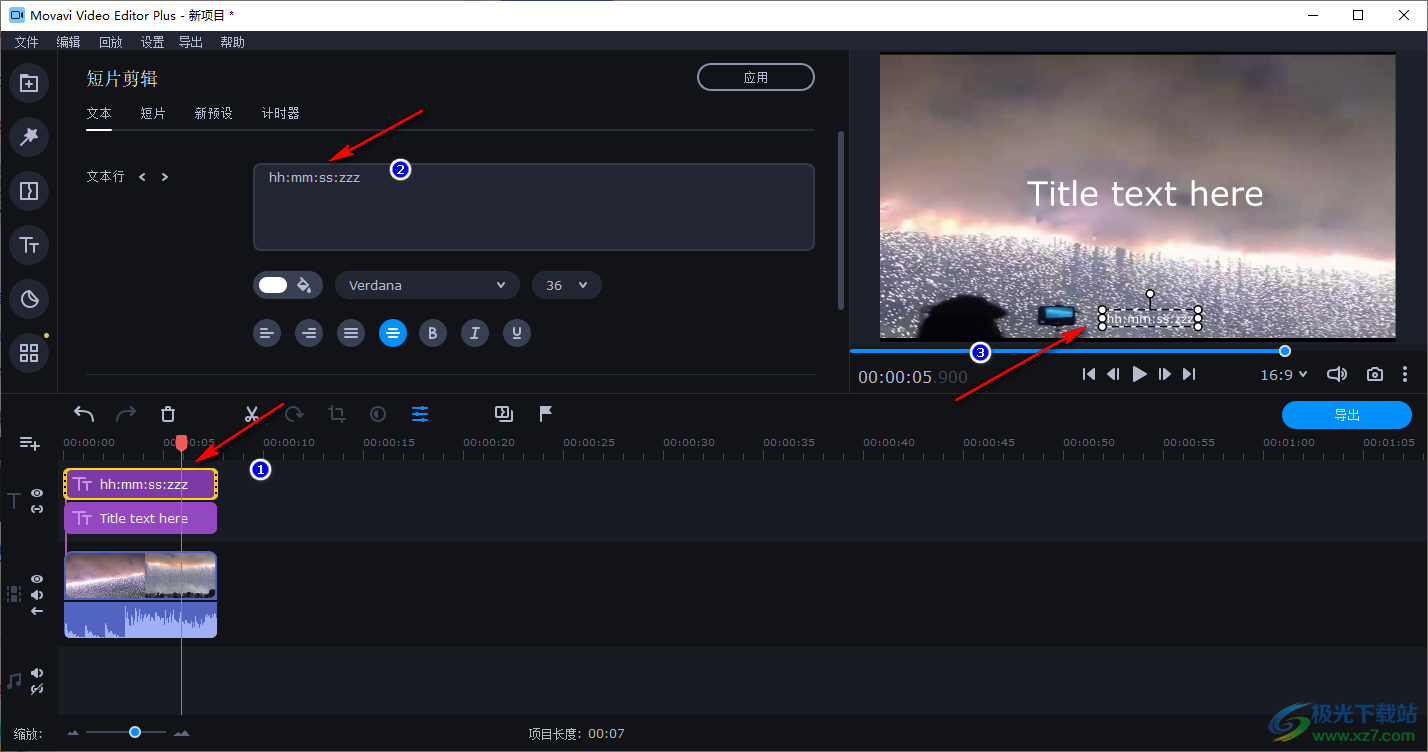Open the 帮助 menu
The width and height of the screenshot is (1428, 752).
(x=232, y=42)
